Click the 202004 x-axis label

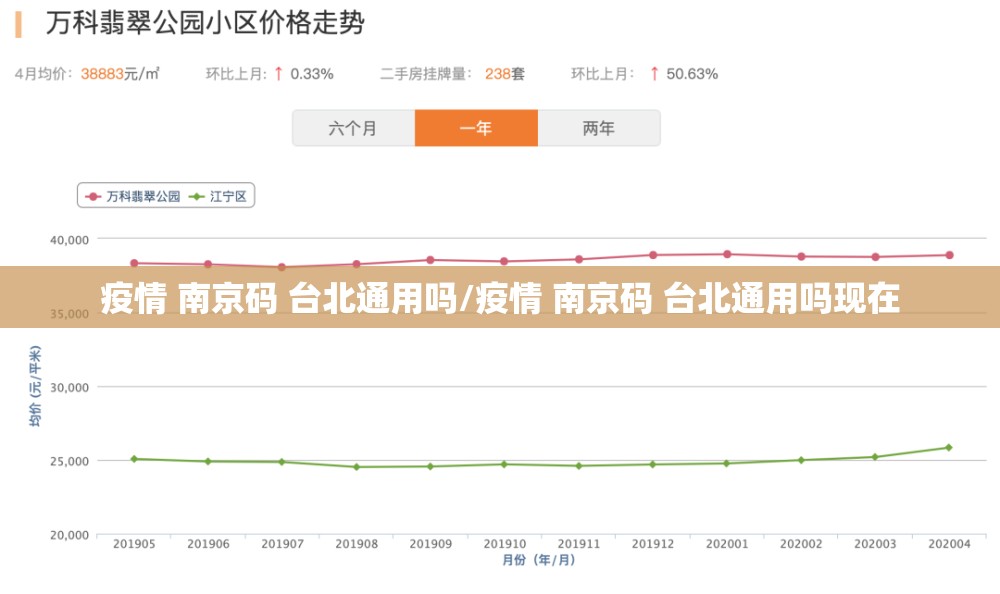point(949,544)
